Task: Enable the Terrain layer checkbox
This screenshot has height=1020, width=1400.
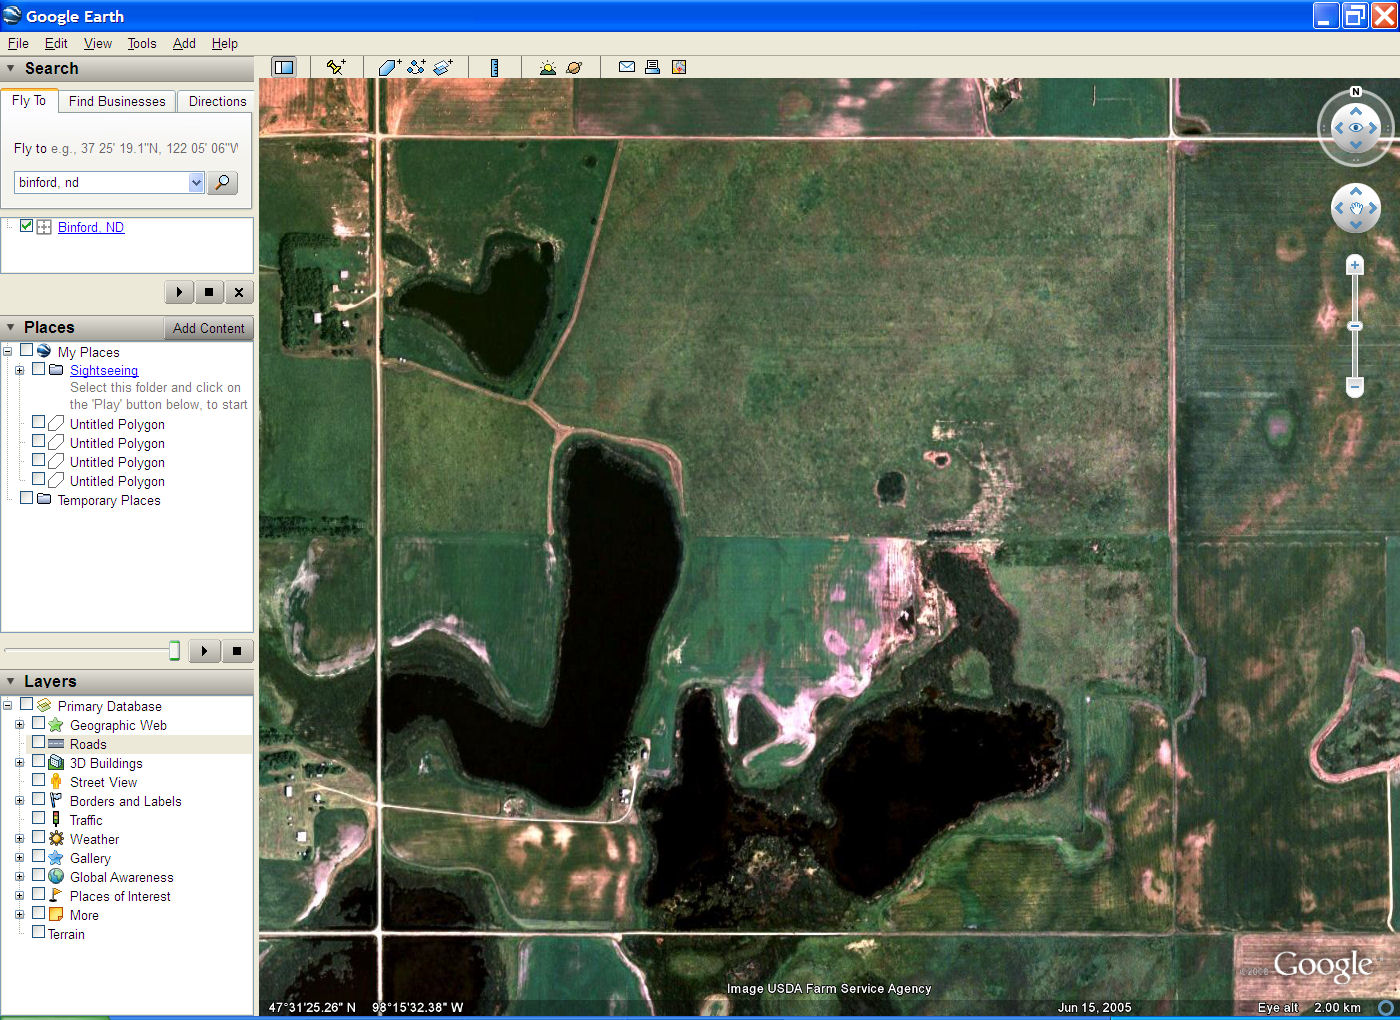Action: click(x=39, y=933)
